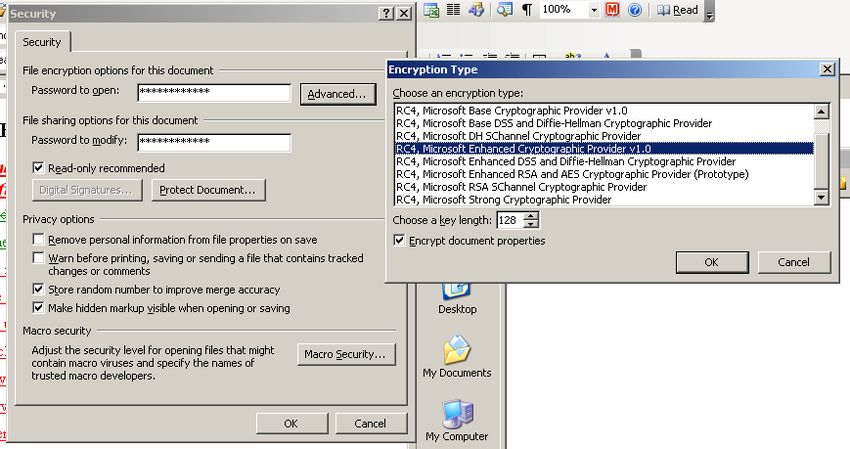This screenshot has height=449, width=850.
Task: Click inside the Zoom 100% box
Action: coord(564,10)
